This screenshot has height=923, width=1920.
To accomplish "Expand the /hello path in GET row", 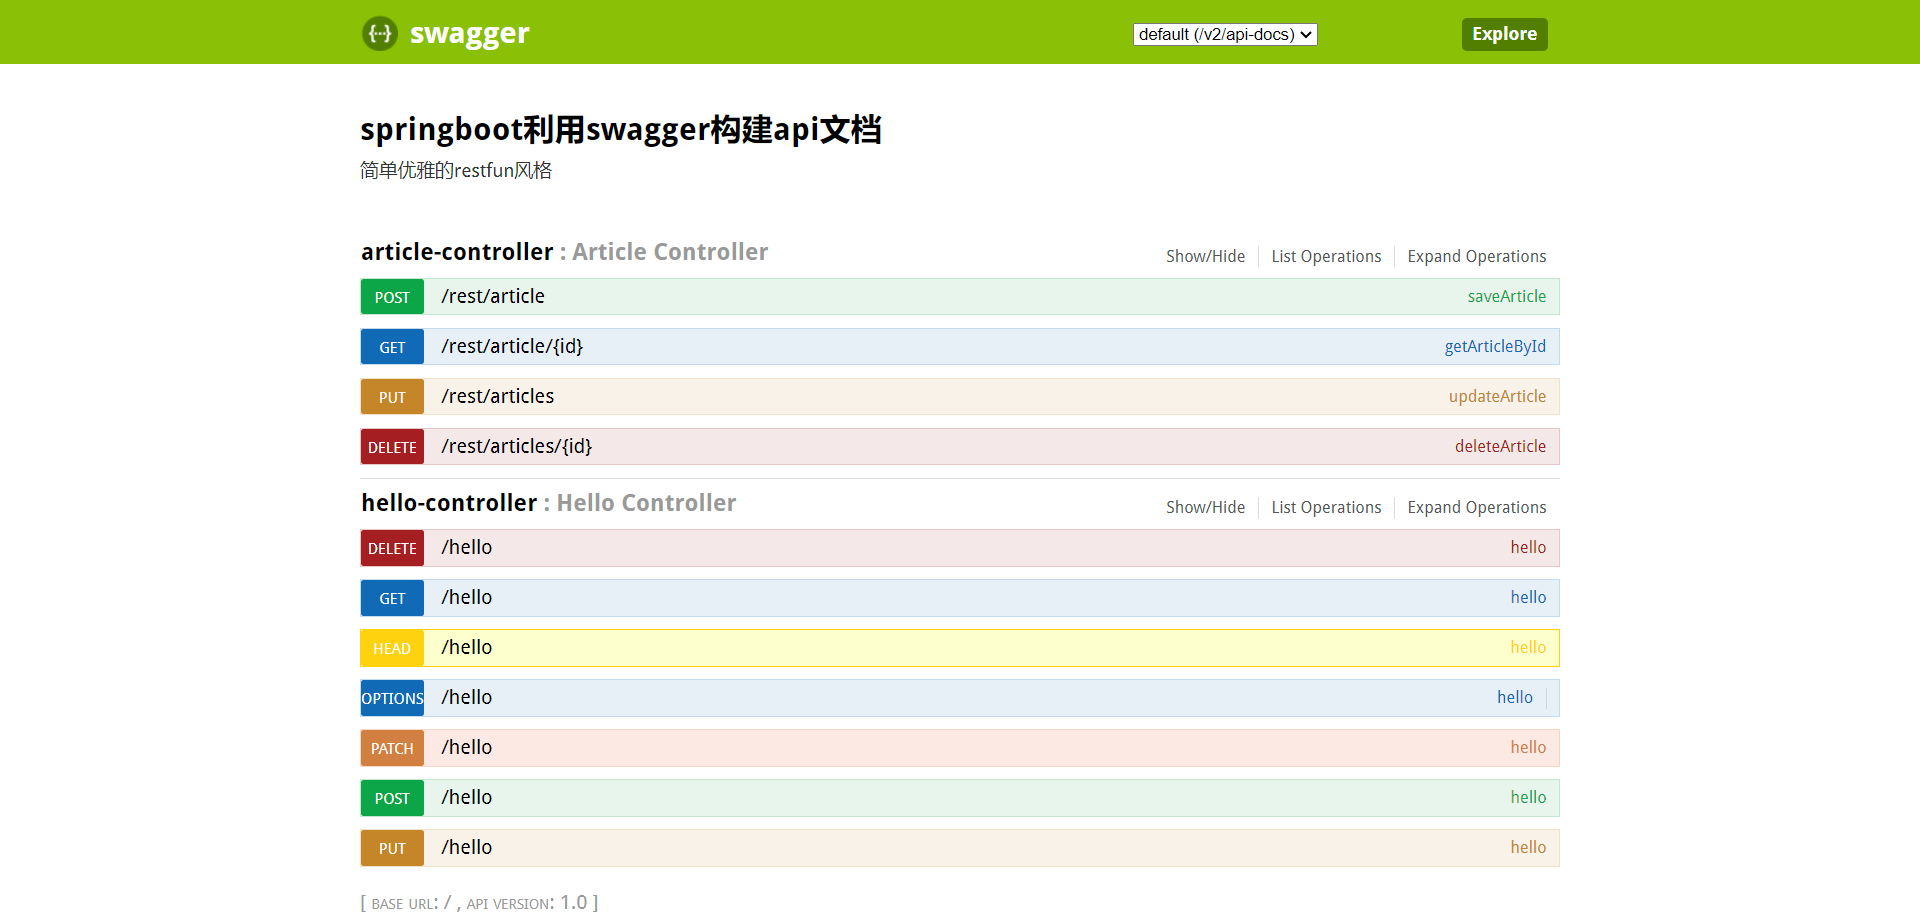I will point(467,597).
